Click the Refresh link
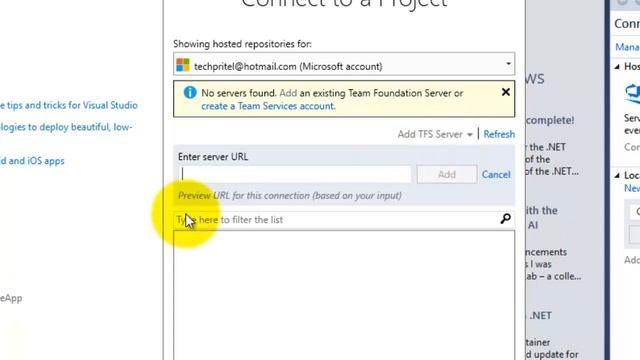Viewport: 640px width, 360px height. [x=499, y=134]
